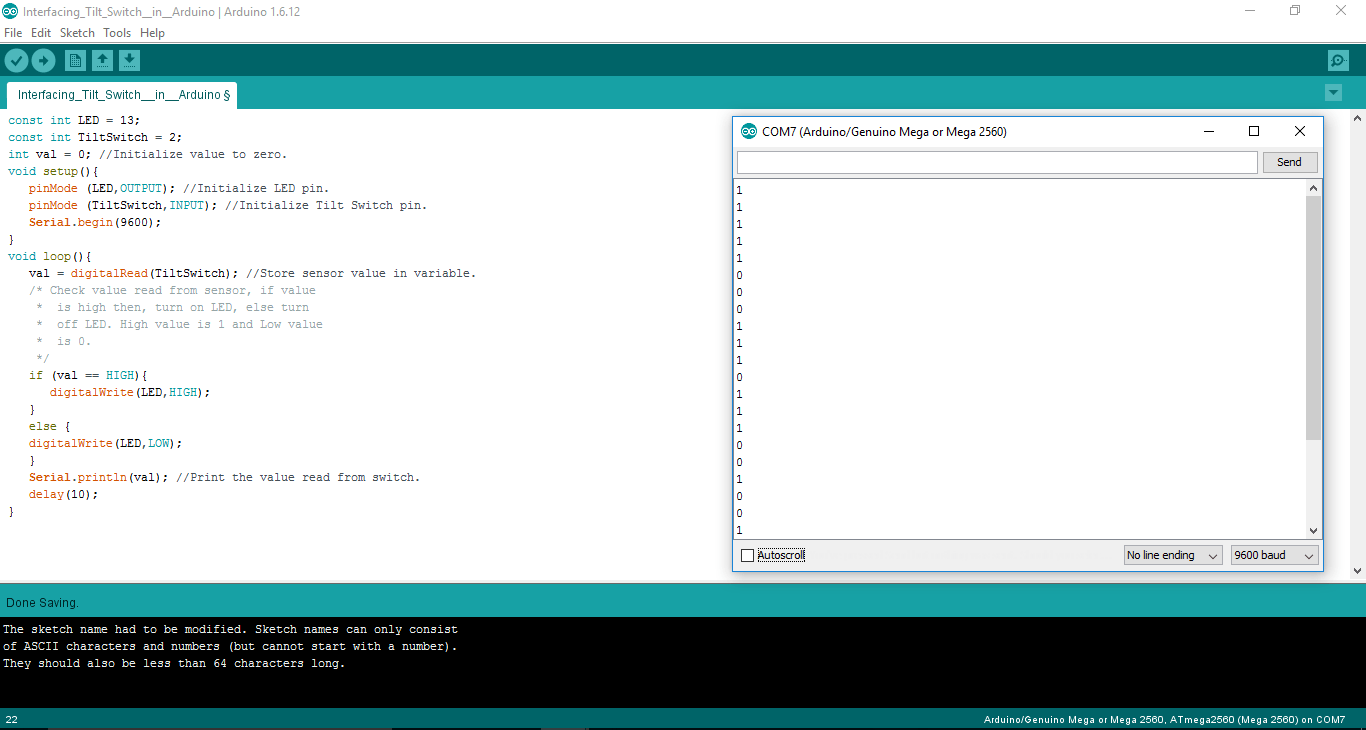Open the Tools menu
The height and width of the screenshot is (730, 1366).
point(117,32)
